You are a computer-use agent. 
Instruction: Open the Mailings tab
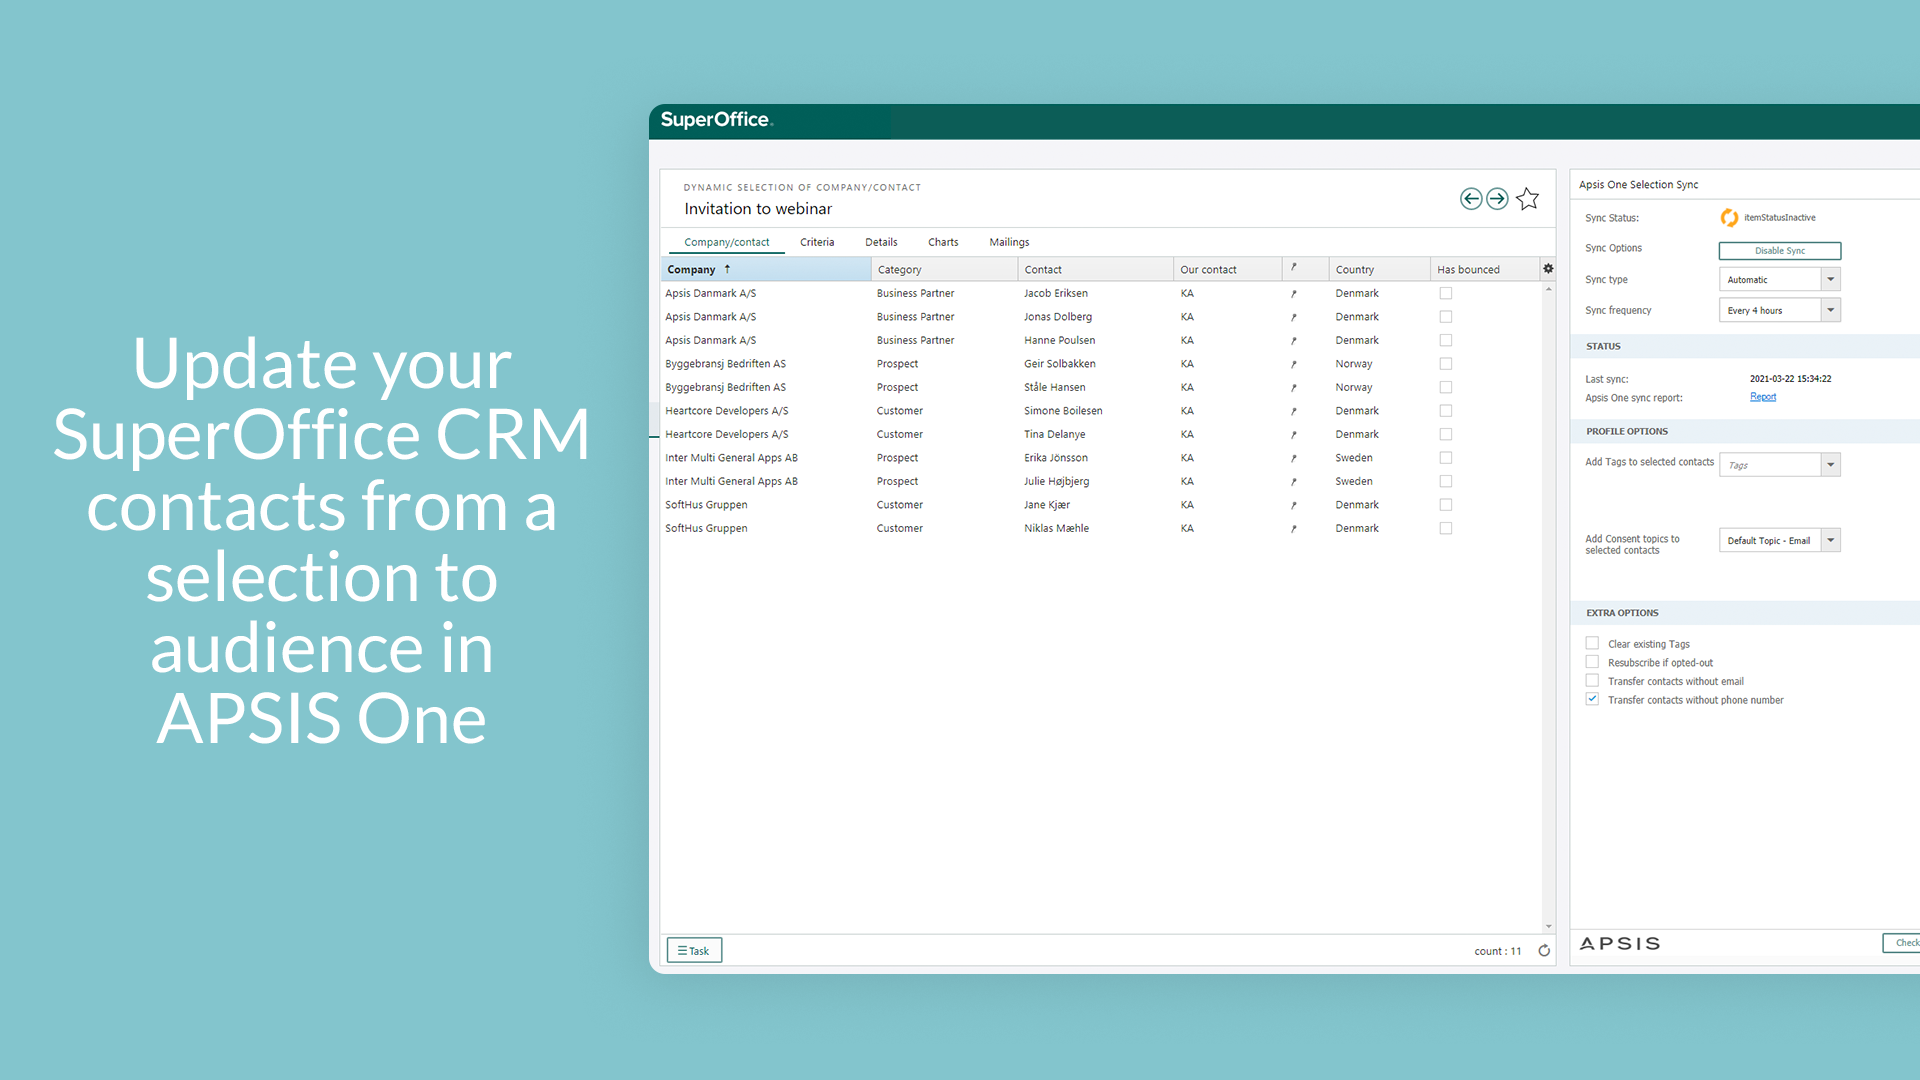click(1008, 242)
